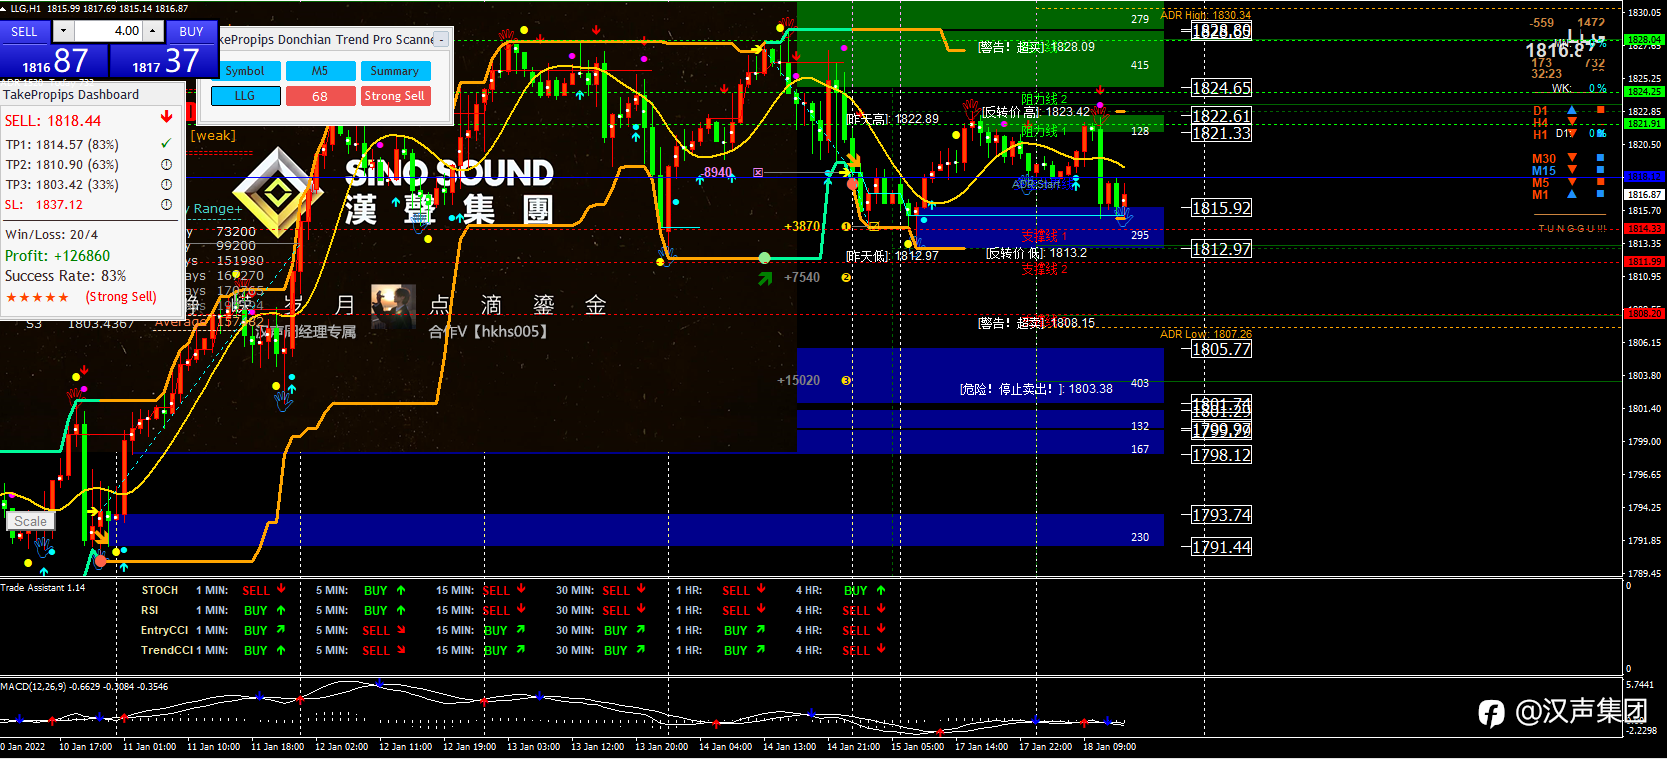The width and height of the screenshot is (1667, 759).
Task: Click the Win/Loss: 20/4 text
Action: pyautogui.click(x=52, y=235)
